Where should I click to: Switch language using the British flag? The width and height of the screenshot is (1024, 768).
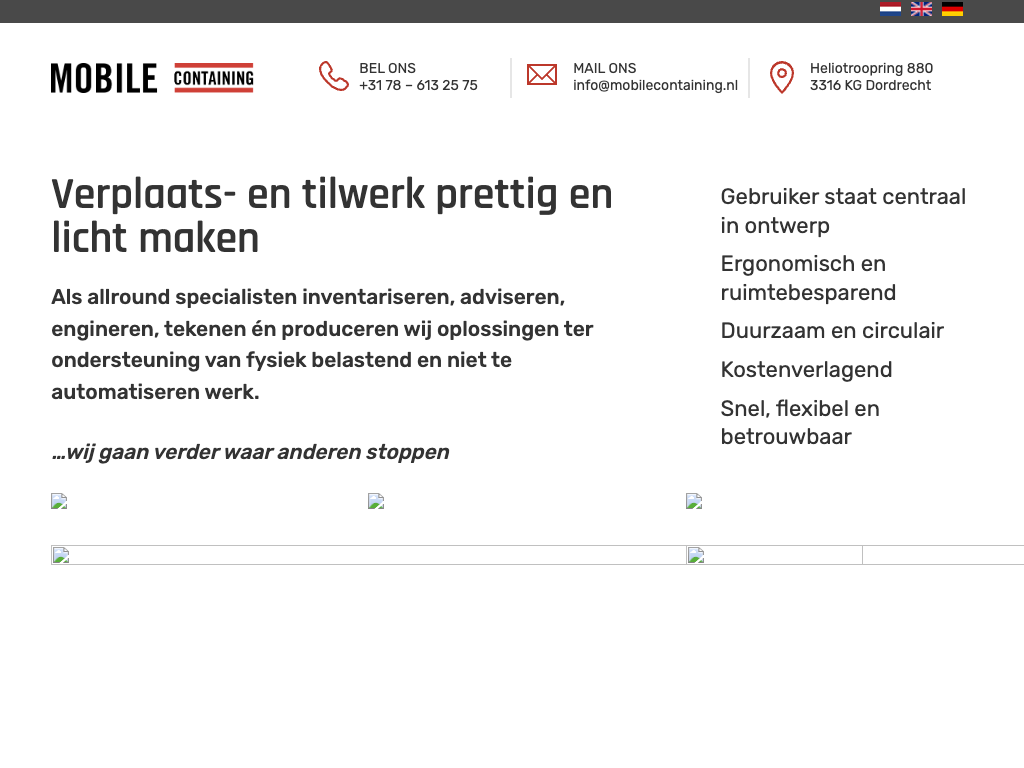(x=921, y=9)
